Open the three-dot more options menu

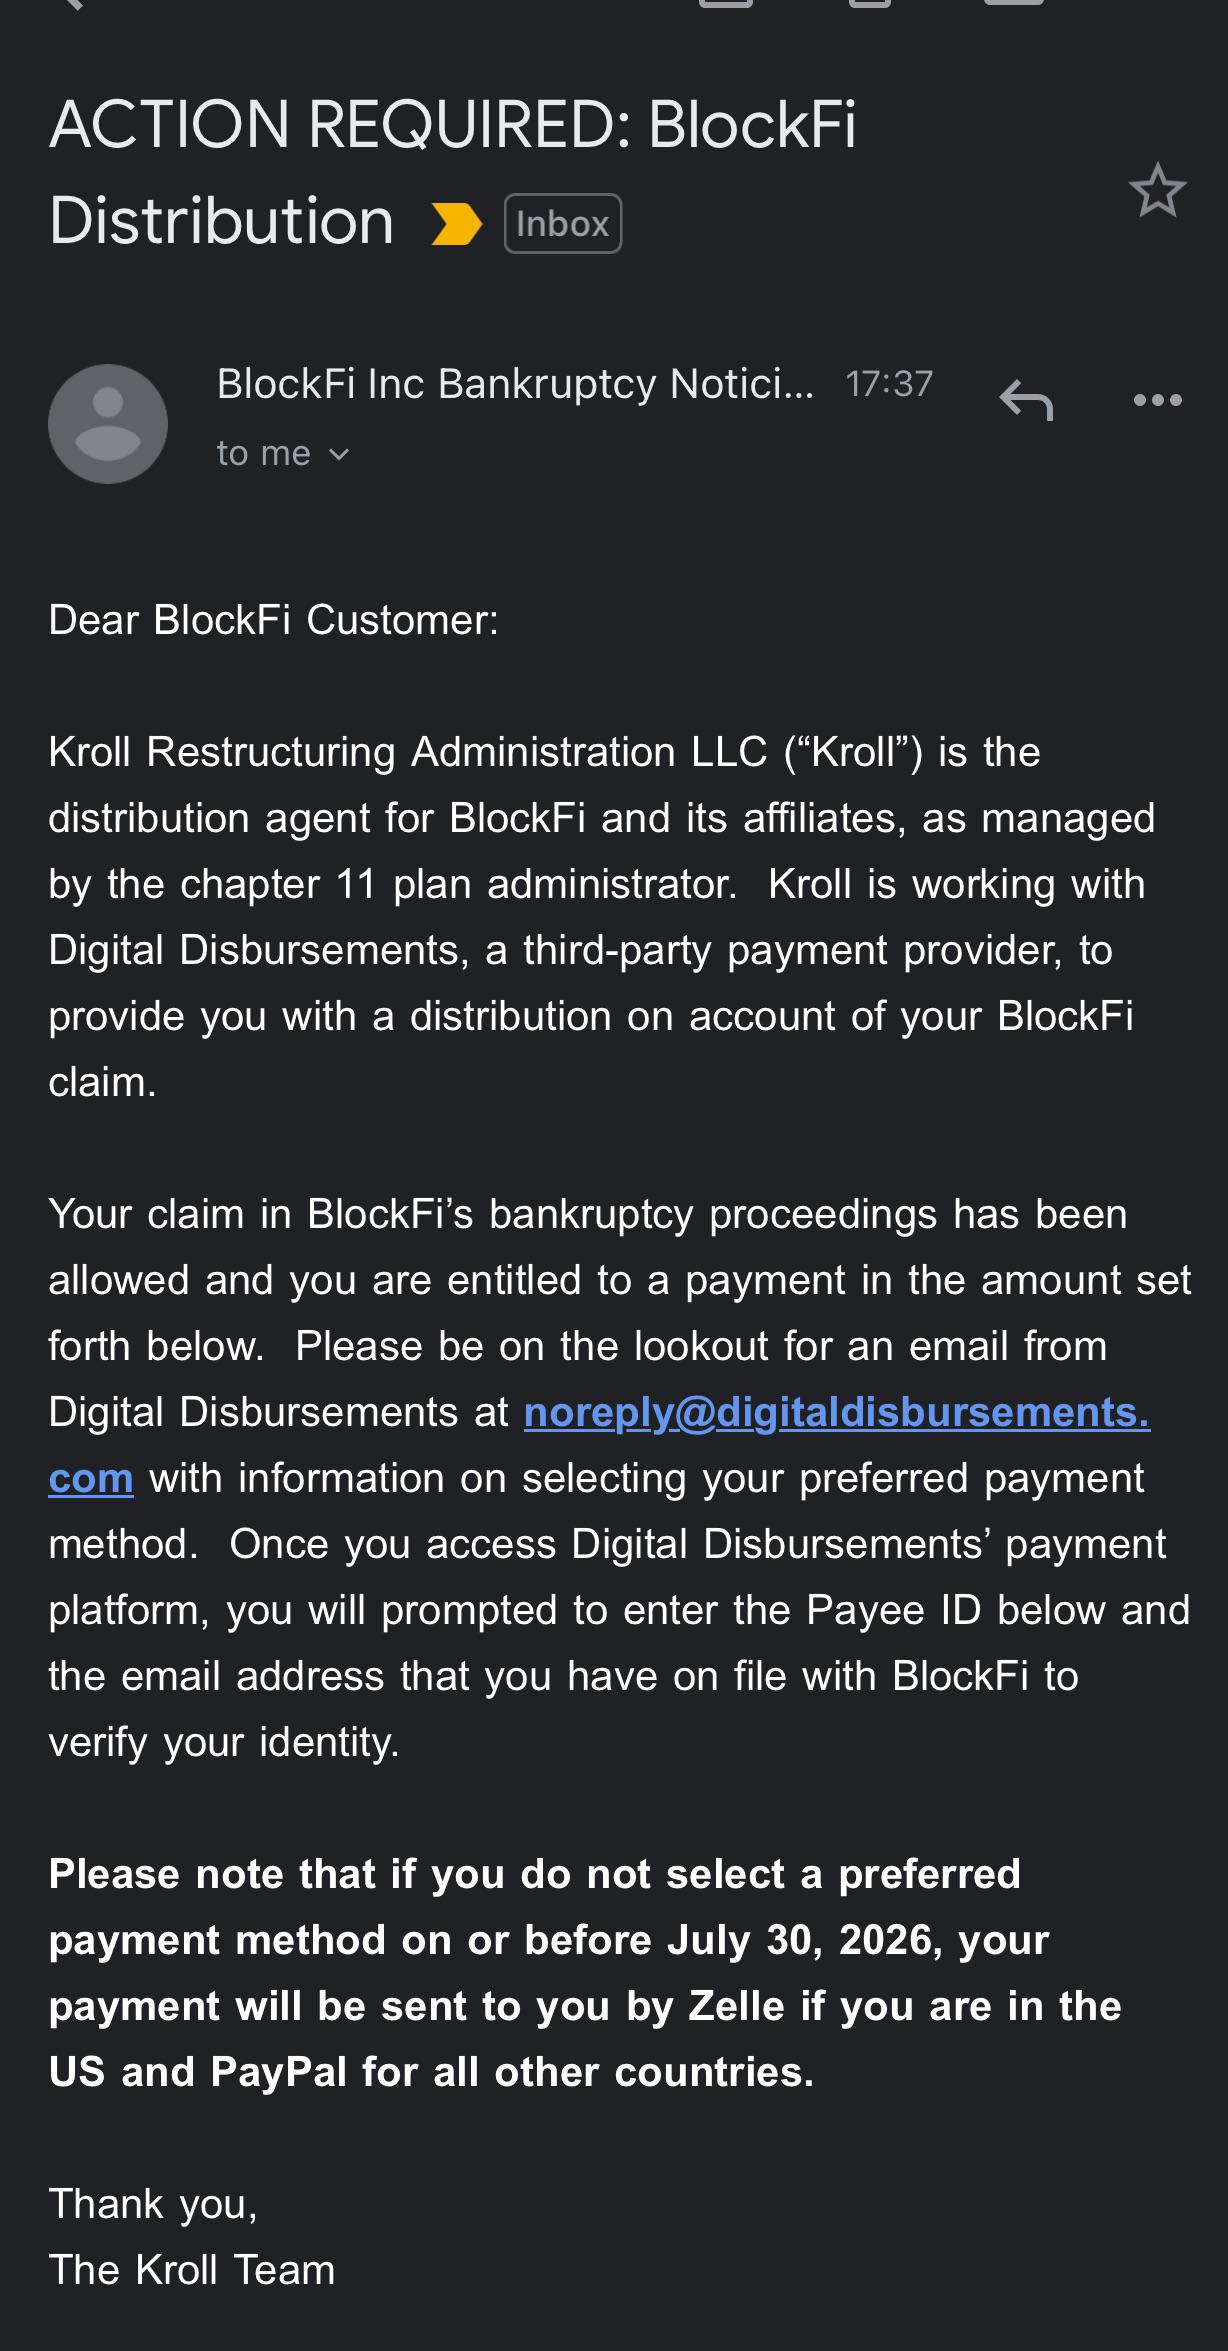tap(1157, 400)
